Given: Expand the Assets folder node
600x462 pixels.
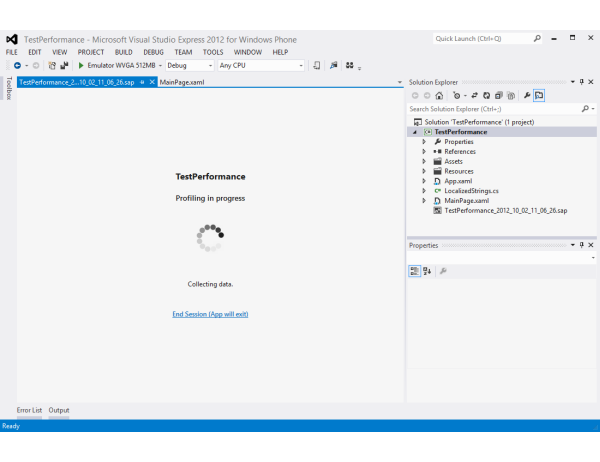Looking at the screenshot, I should pyautogui.click(x=424, y=162).
